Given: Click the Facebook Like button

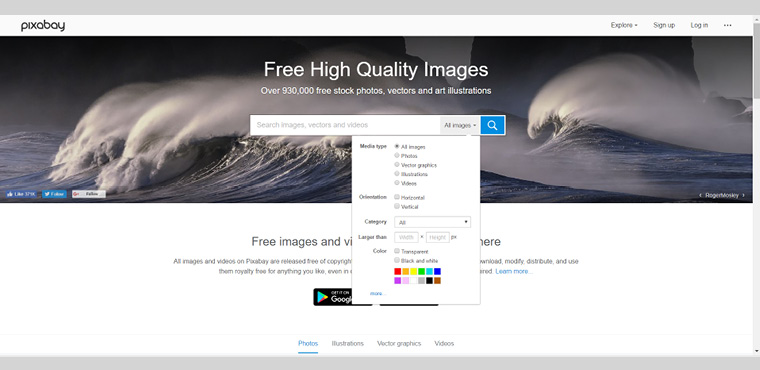Looking at the screenshot, I should [x=21, y=194].
